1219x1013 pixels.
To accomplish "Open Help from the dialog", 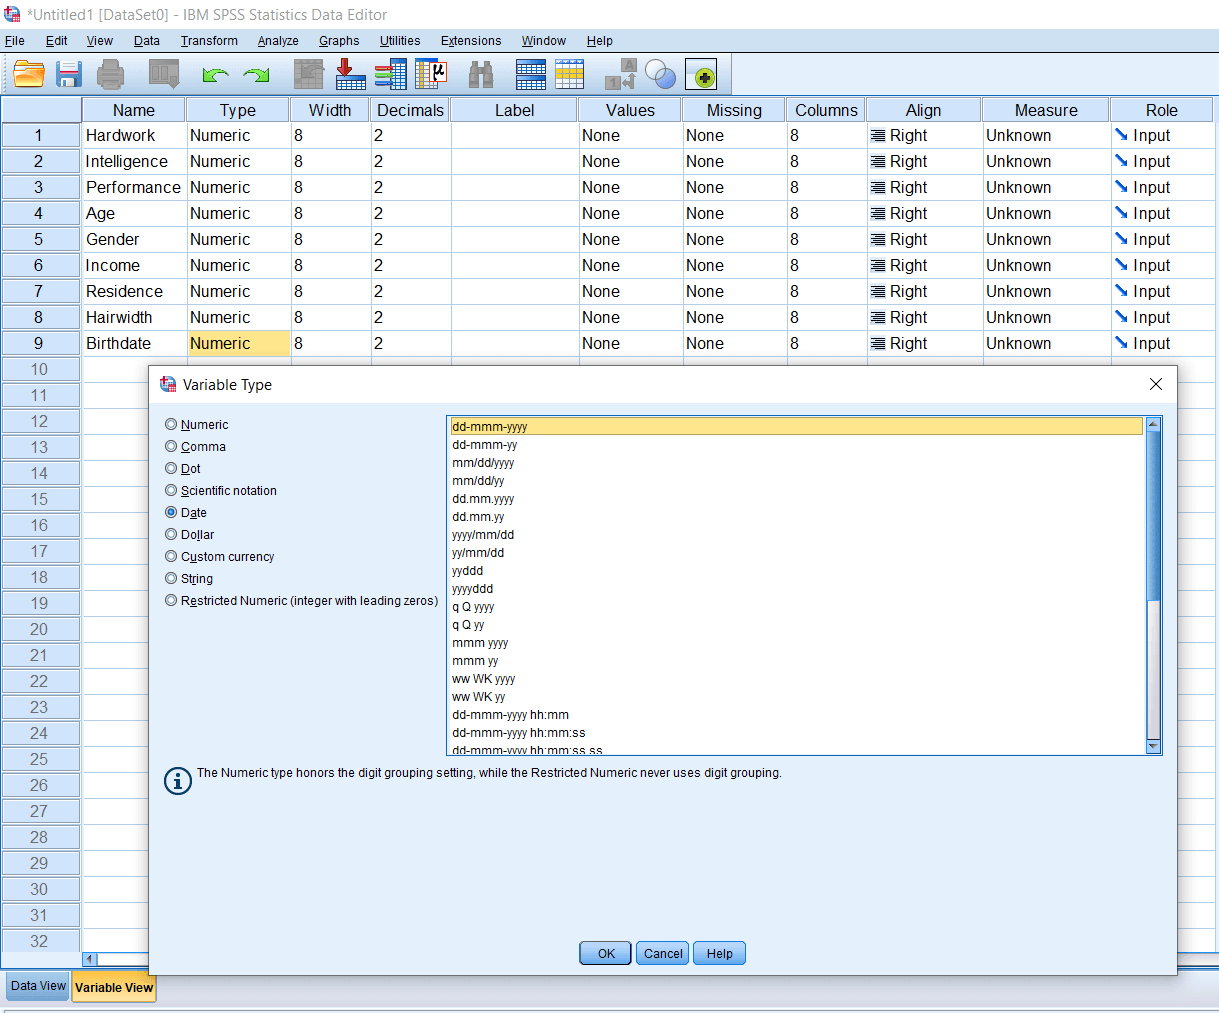I will (x=719, y=953).
